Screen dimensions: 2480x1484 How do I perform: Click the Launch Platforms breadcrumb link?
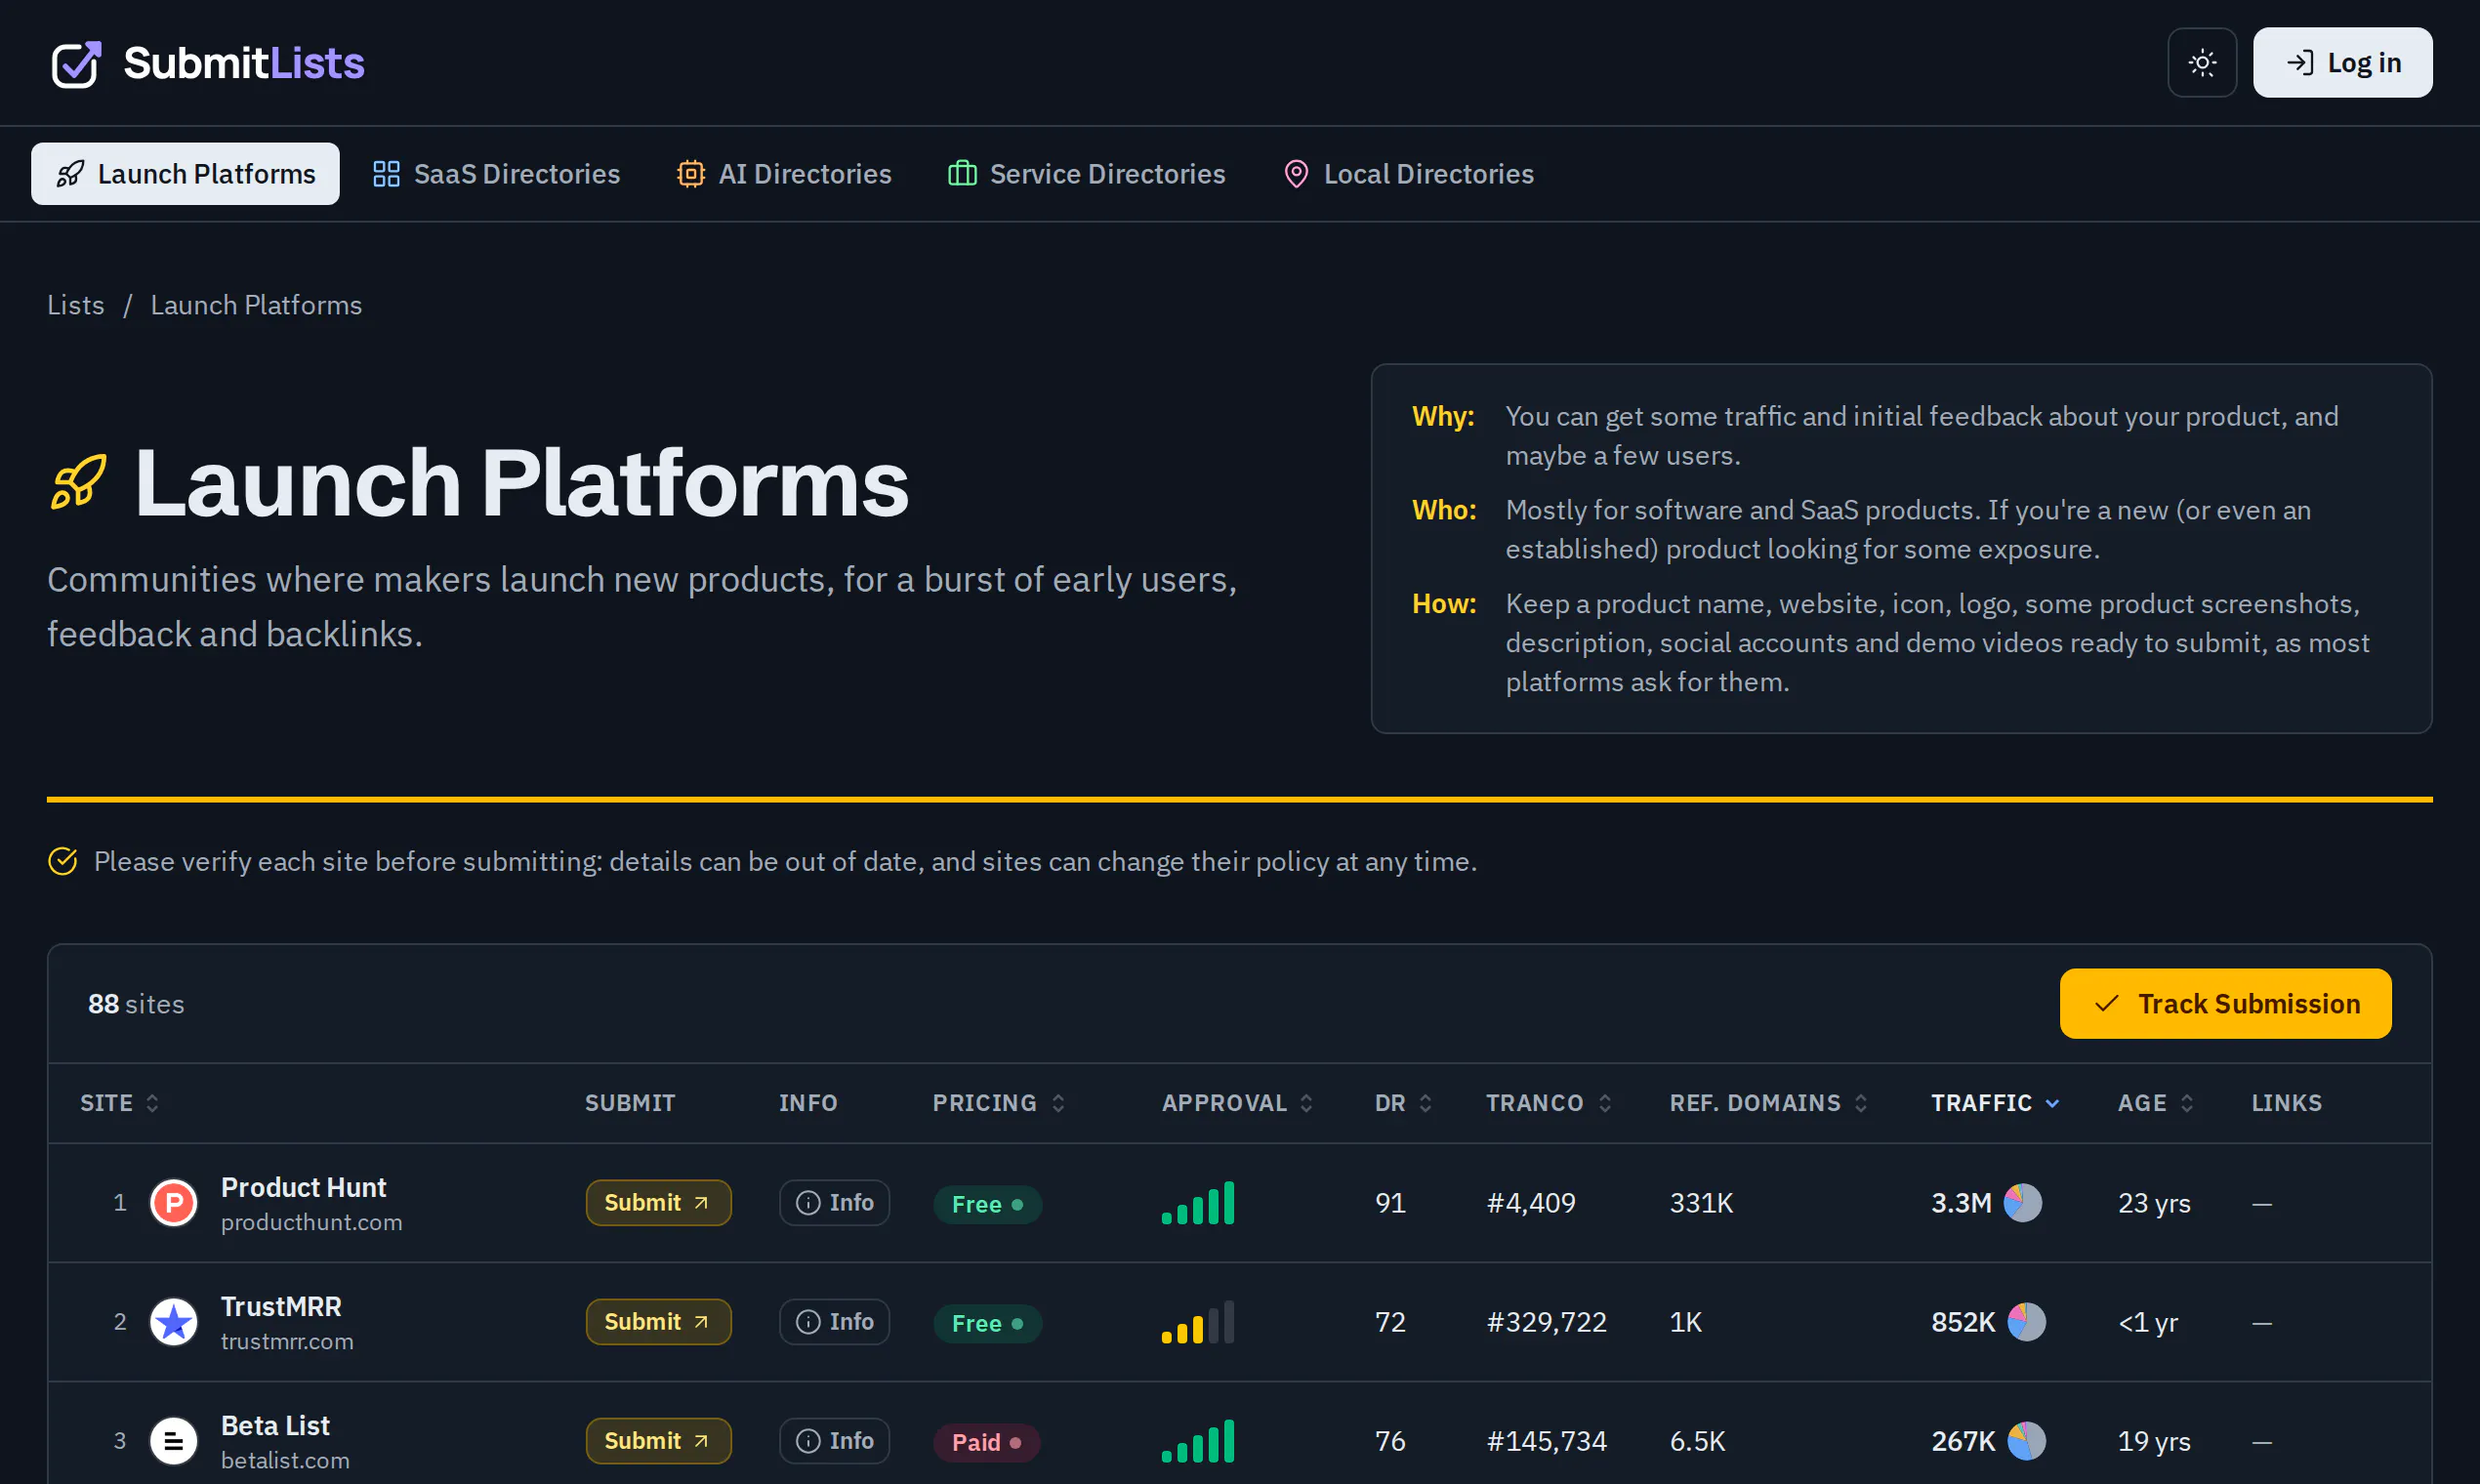point(256,305)
